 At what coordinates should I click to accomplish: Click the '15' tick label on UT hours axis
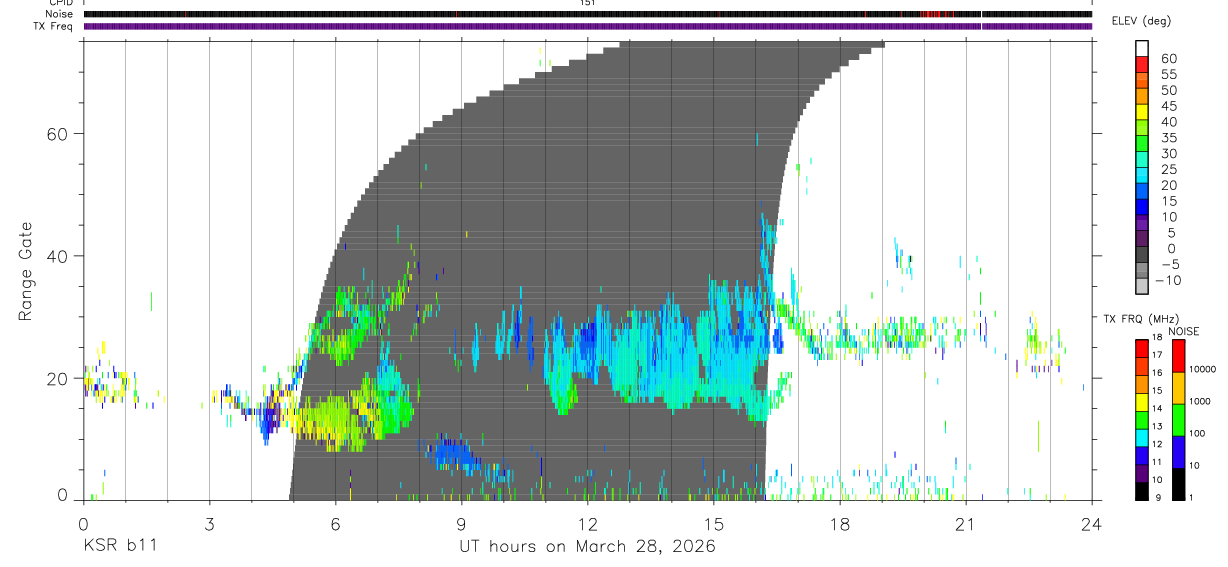pos(713,524)
